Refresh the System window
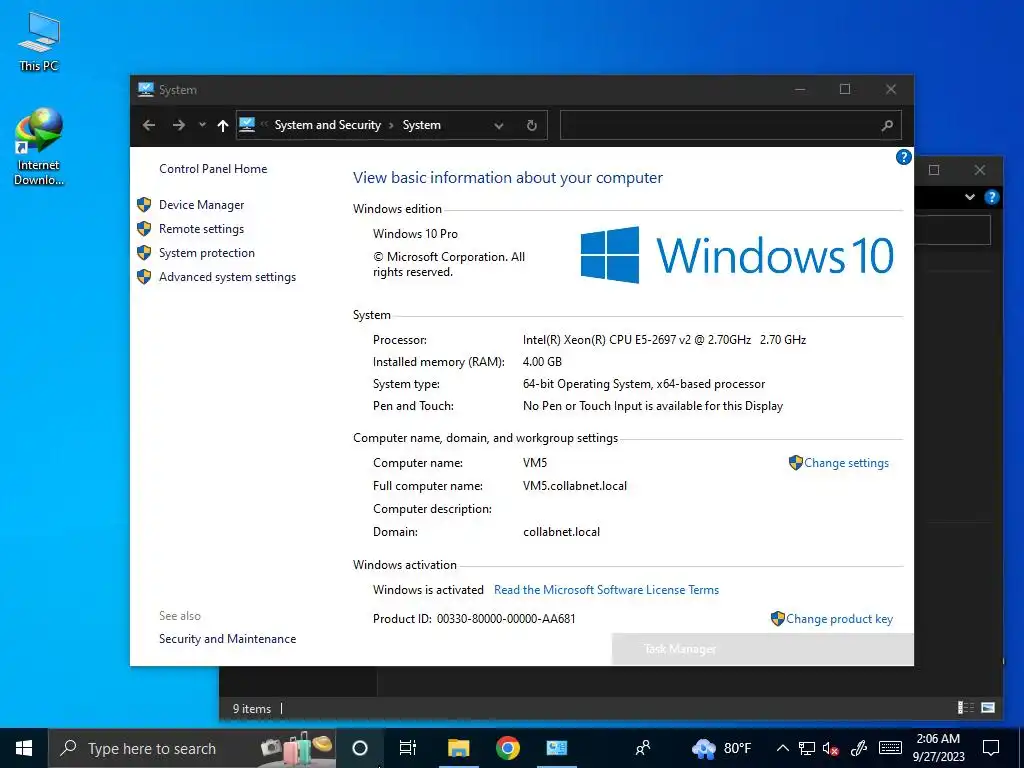This screenshot has width=1024, height=768. [x=532, y=125]
